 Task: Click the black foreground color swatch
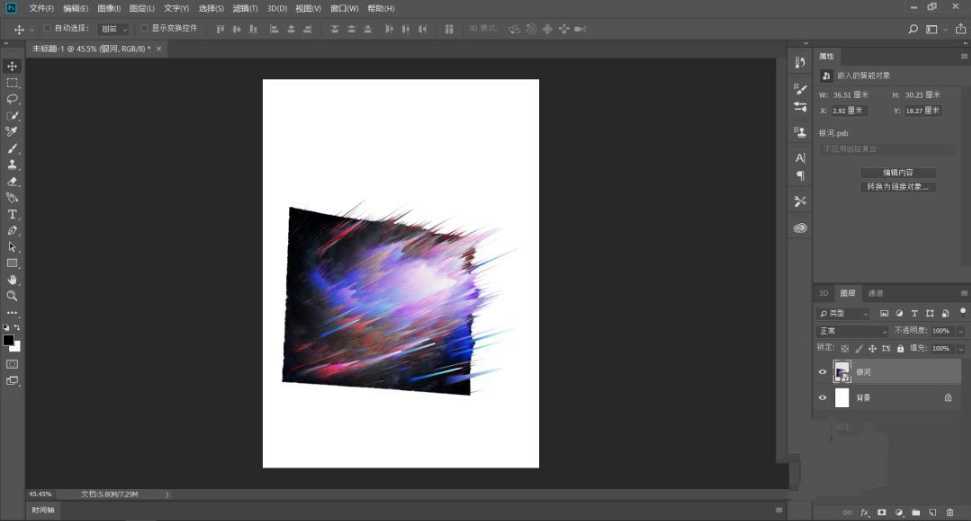pos(9,341)
